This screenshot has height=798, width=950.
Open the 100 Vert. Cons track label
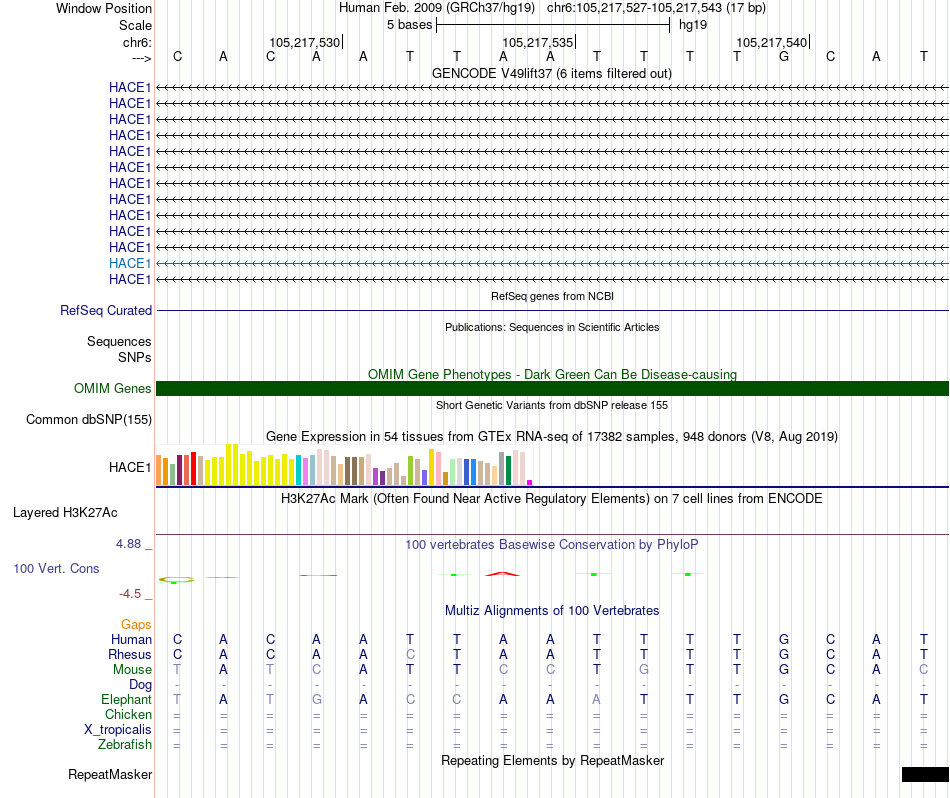click(x=56, y=568)
